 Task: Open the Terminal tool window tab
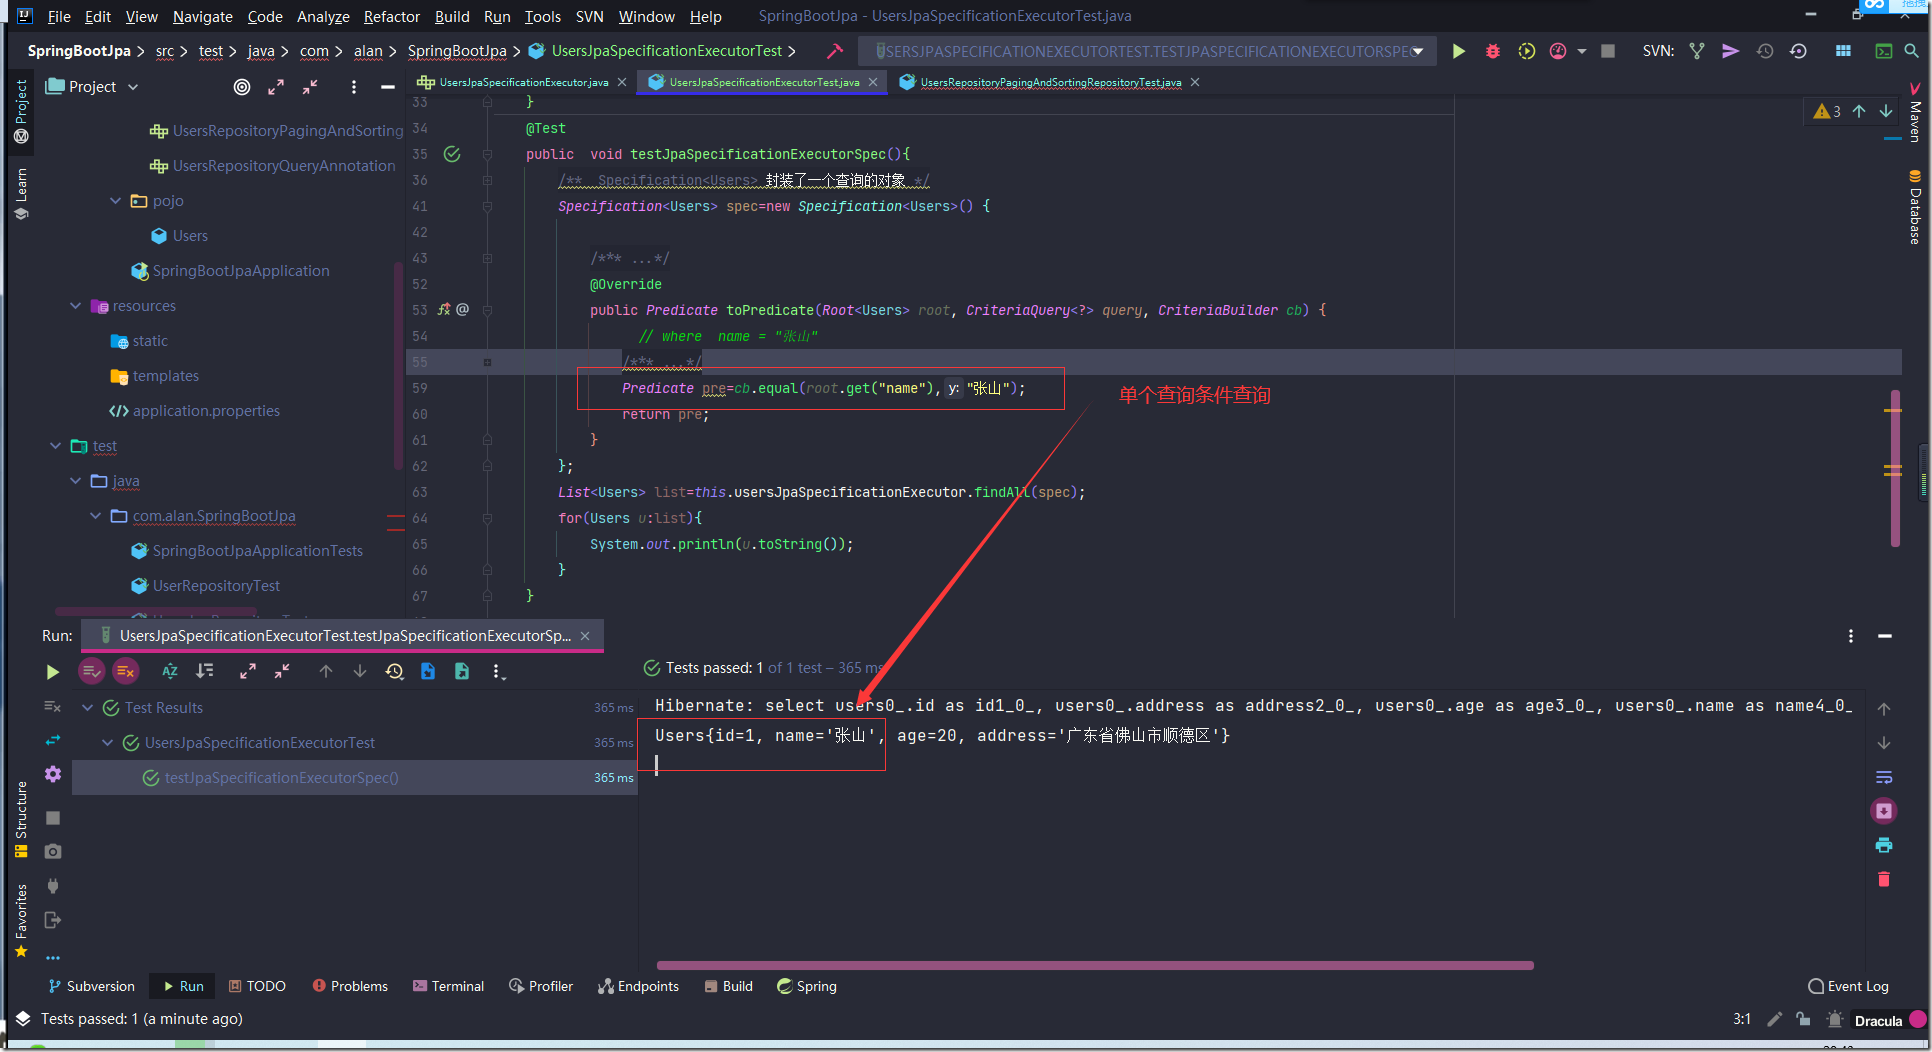click(x=448, y=986)
